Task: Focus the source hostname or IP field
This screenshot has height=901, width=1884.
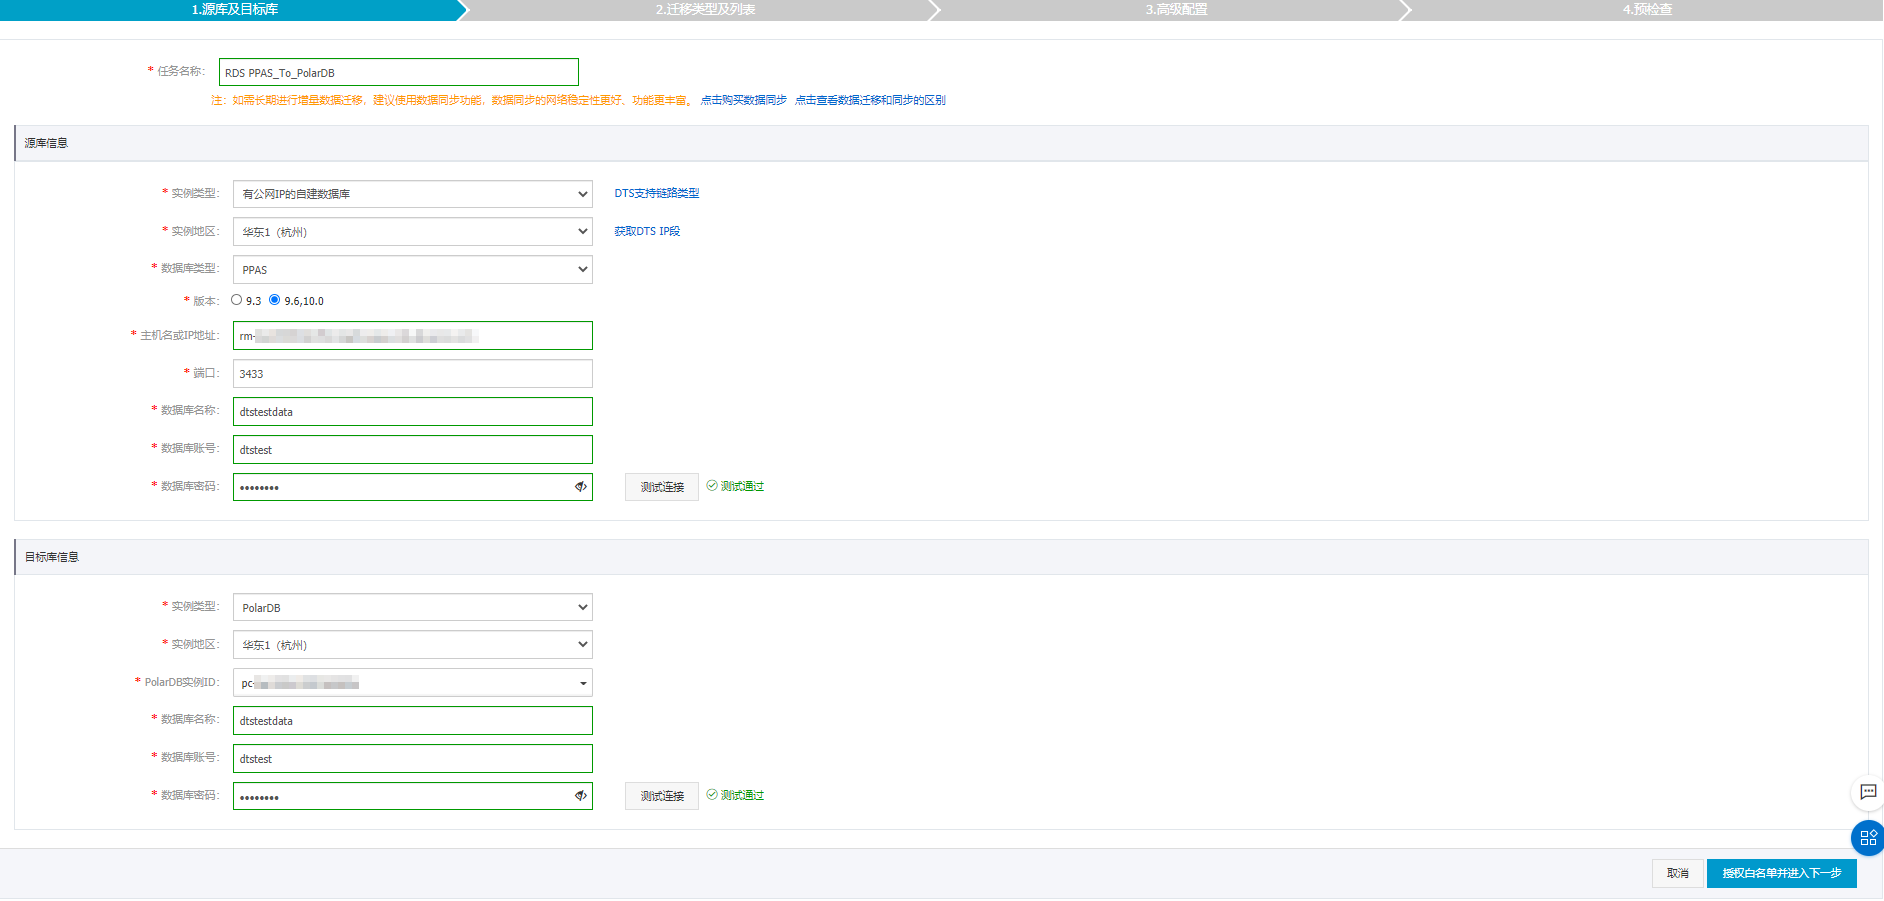Action: click(413, 336)
